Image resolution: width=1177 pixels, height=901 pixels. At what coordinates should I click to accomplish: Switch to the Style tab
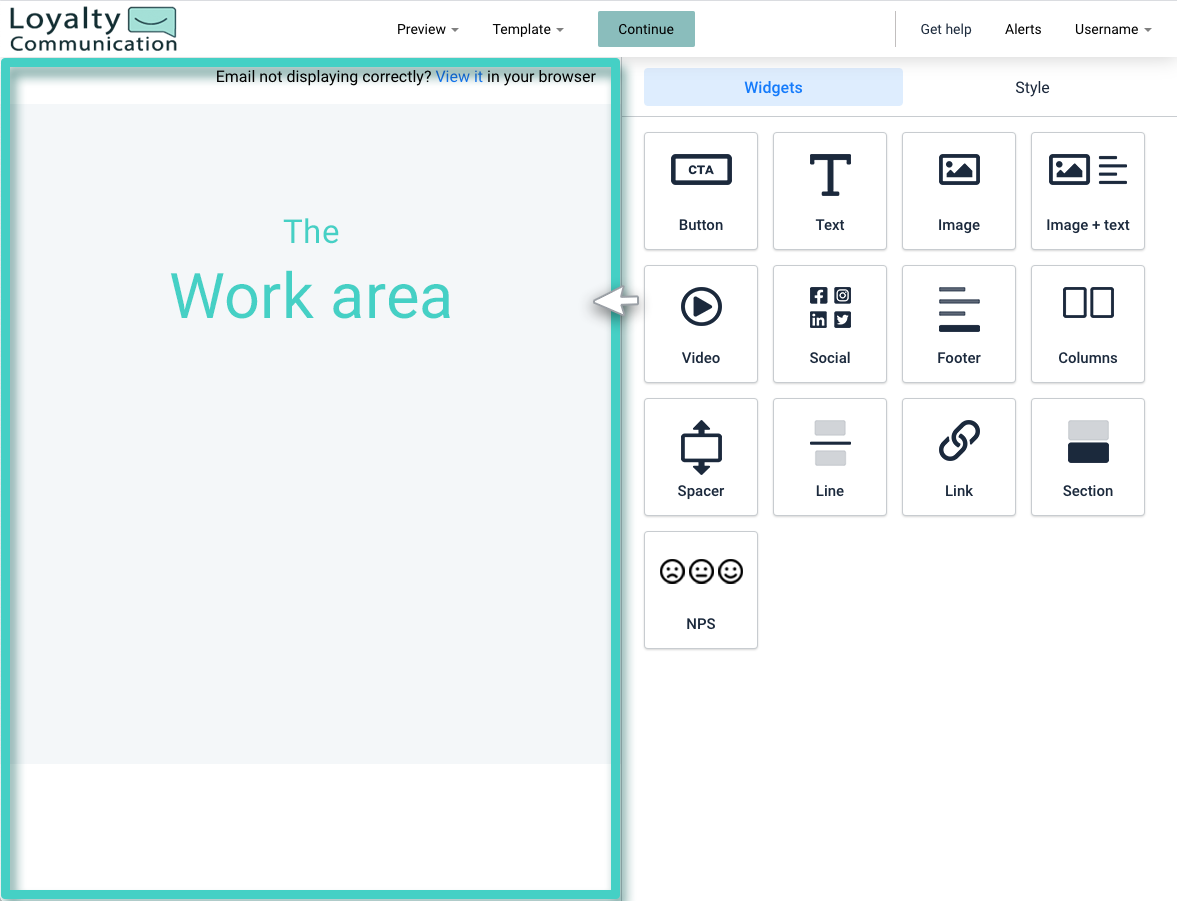point(1032,87)
